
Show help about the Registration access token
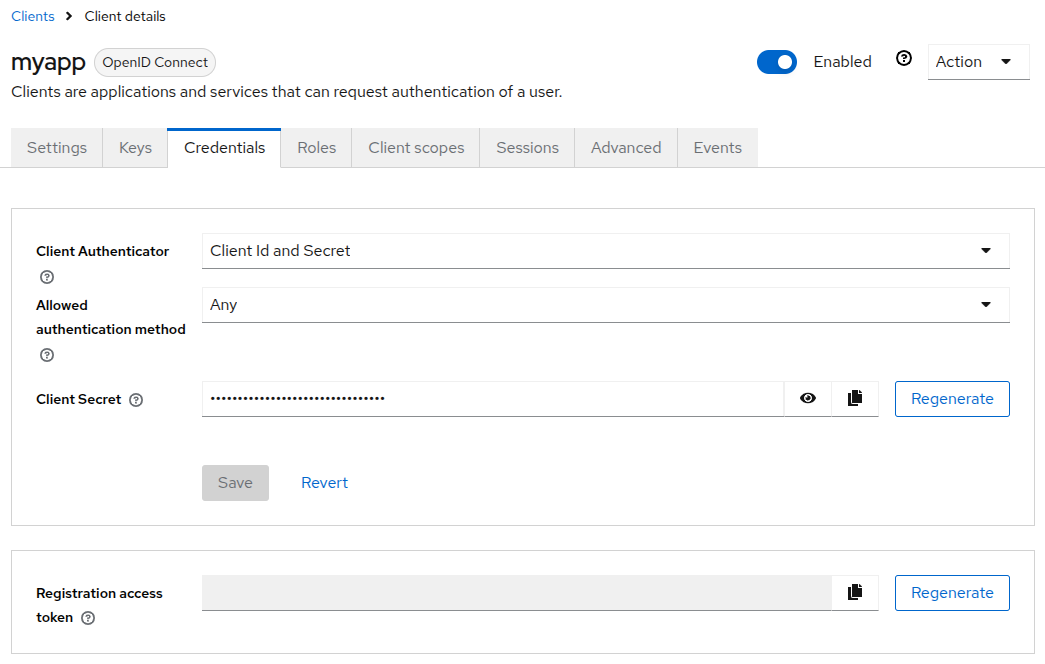click(88, 618)
